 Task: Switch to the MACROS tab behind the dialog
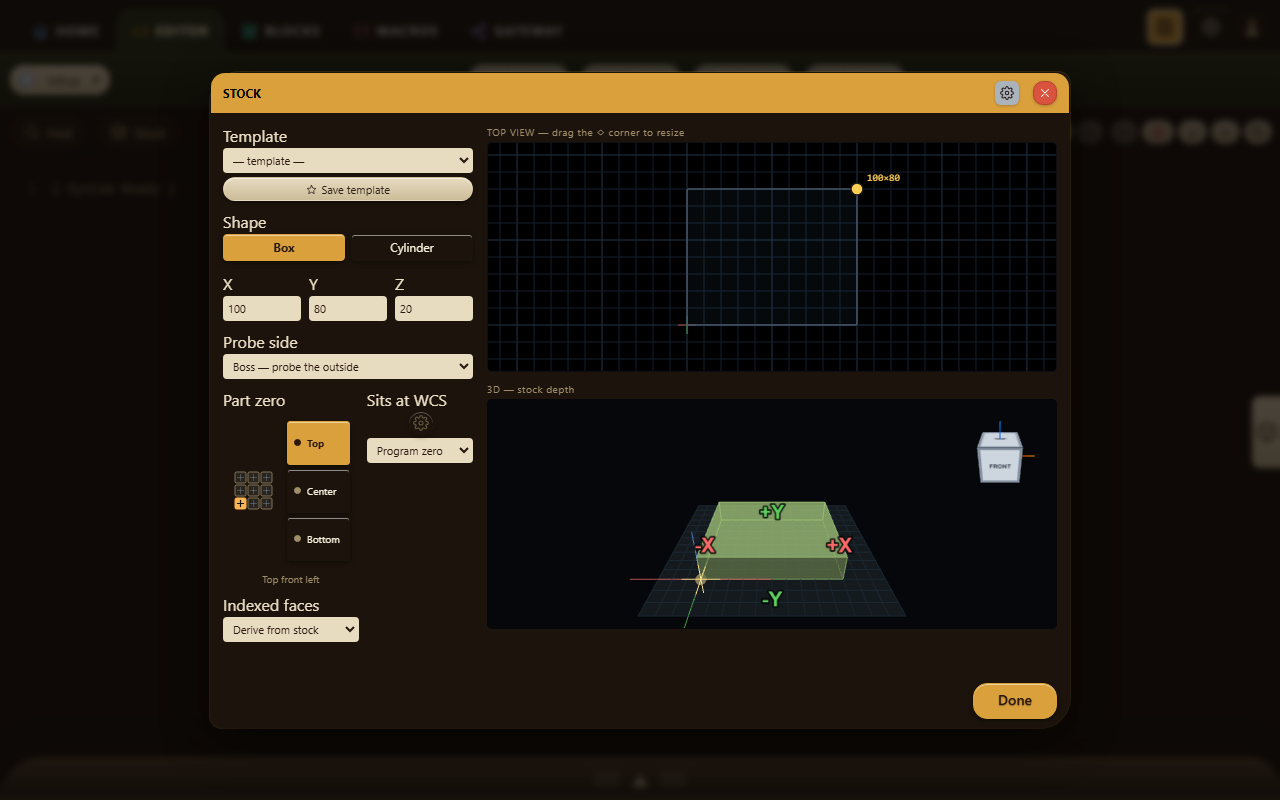click(x=395, y=31)
